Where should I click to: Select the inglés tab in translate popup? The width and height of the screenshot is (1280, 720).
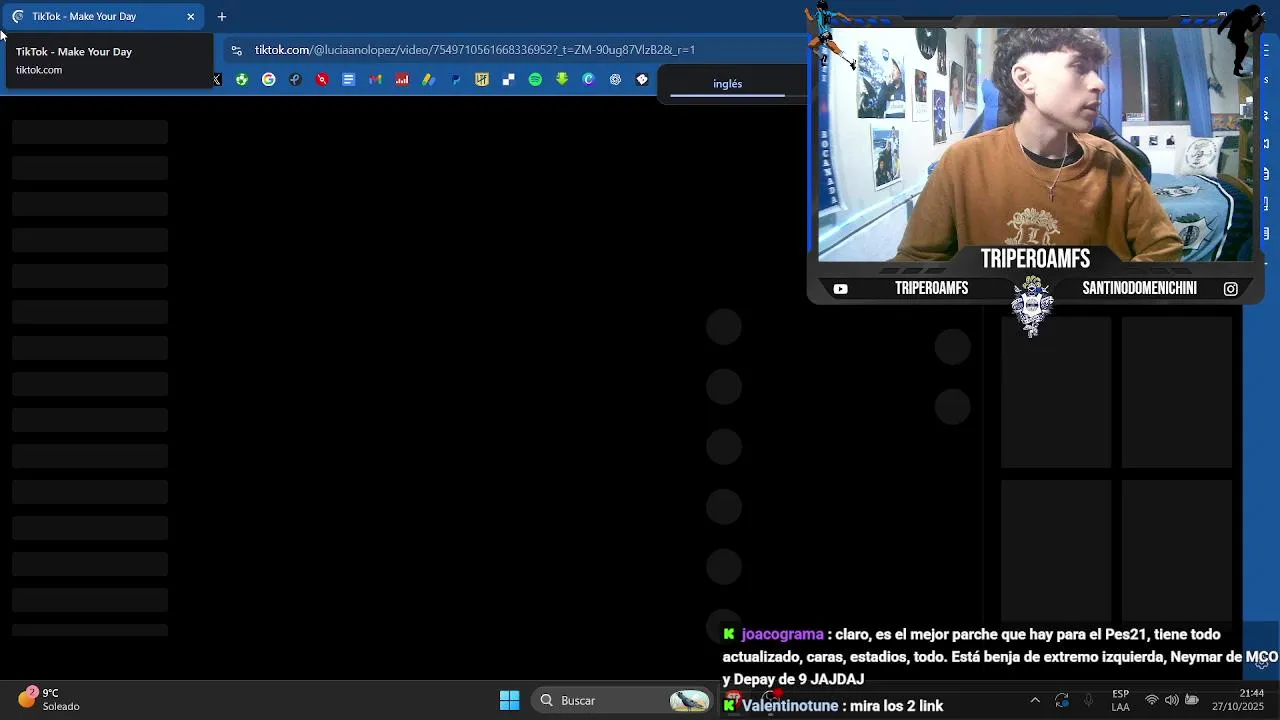(x=728, y=84)
